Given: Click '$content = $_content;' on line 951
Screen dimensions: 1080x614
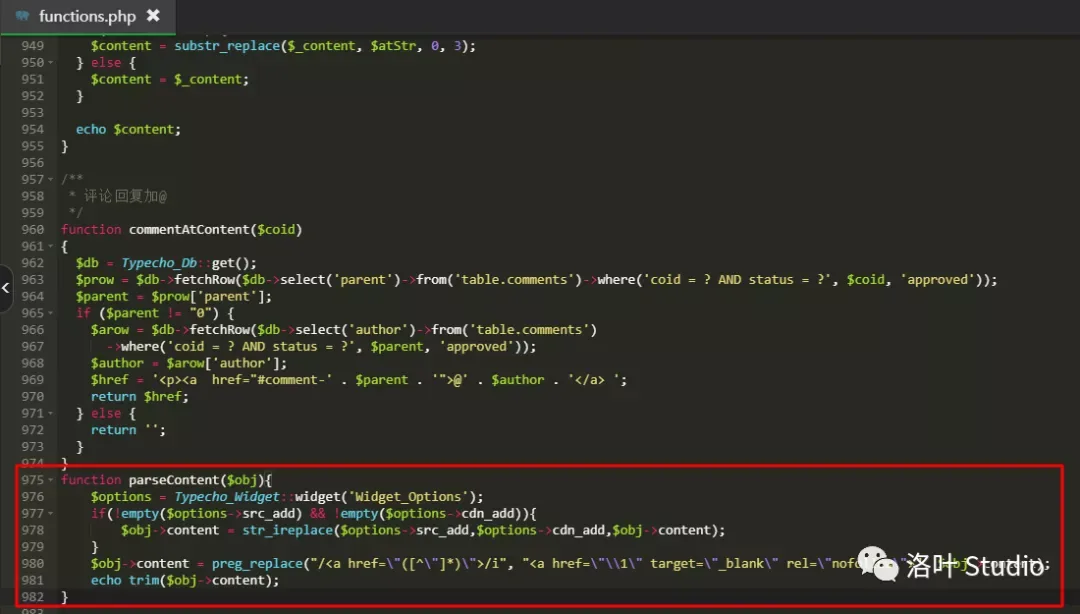Looking at the screenshot, I should [x=170, y=79].
